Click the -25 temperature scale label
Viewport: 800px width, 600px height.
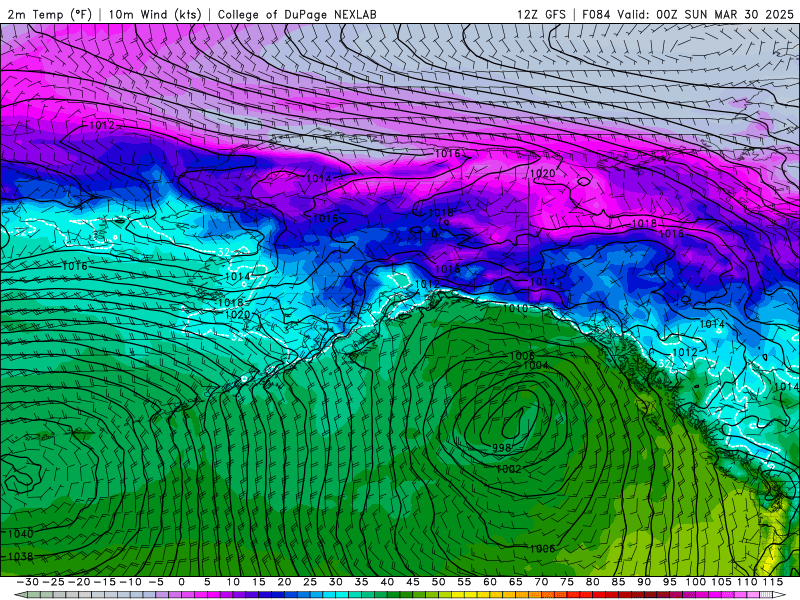point(53,582)
